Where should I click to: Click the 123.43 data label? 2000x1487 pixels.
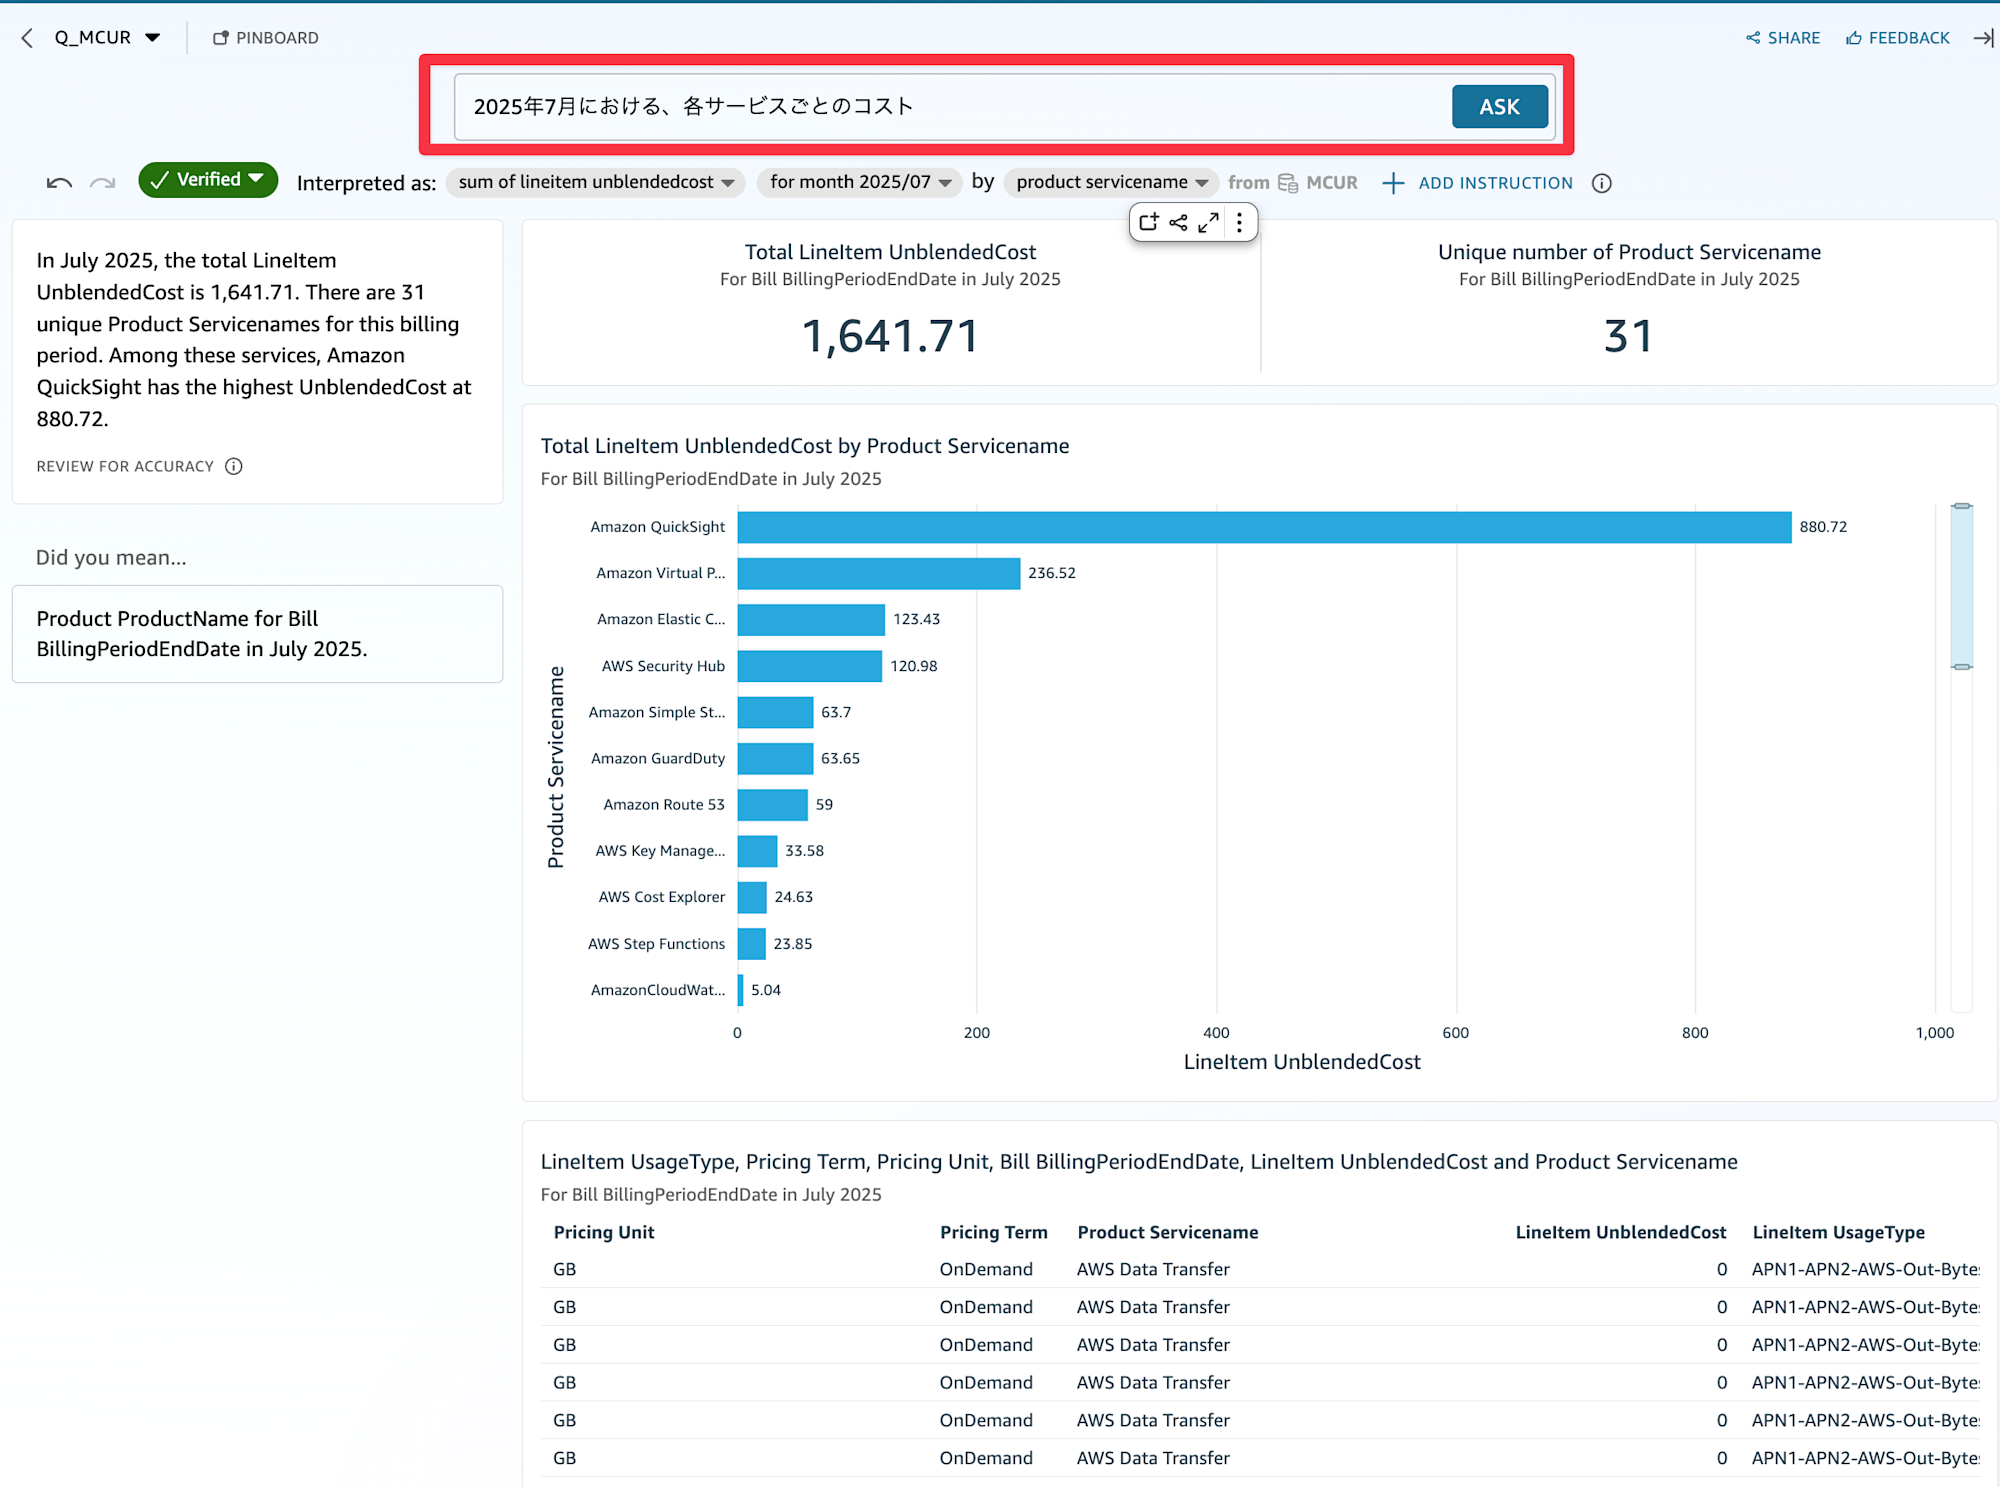coord(916,619)
